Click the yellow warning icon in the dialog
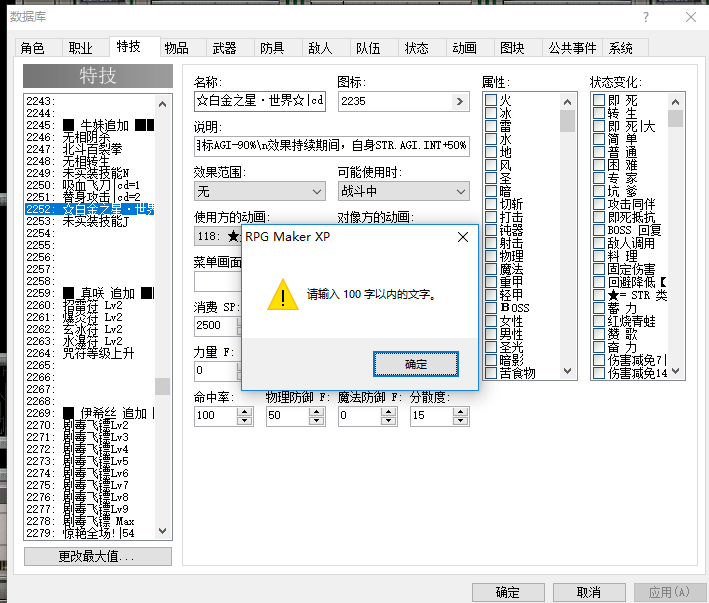The image size is (709, 603). (x=283, y=295)
